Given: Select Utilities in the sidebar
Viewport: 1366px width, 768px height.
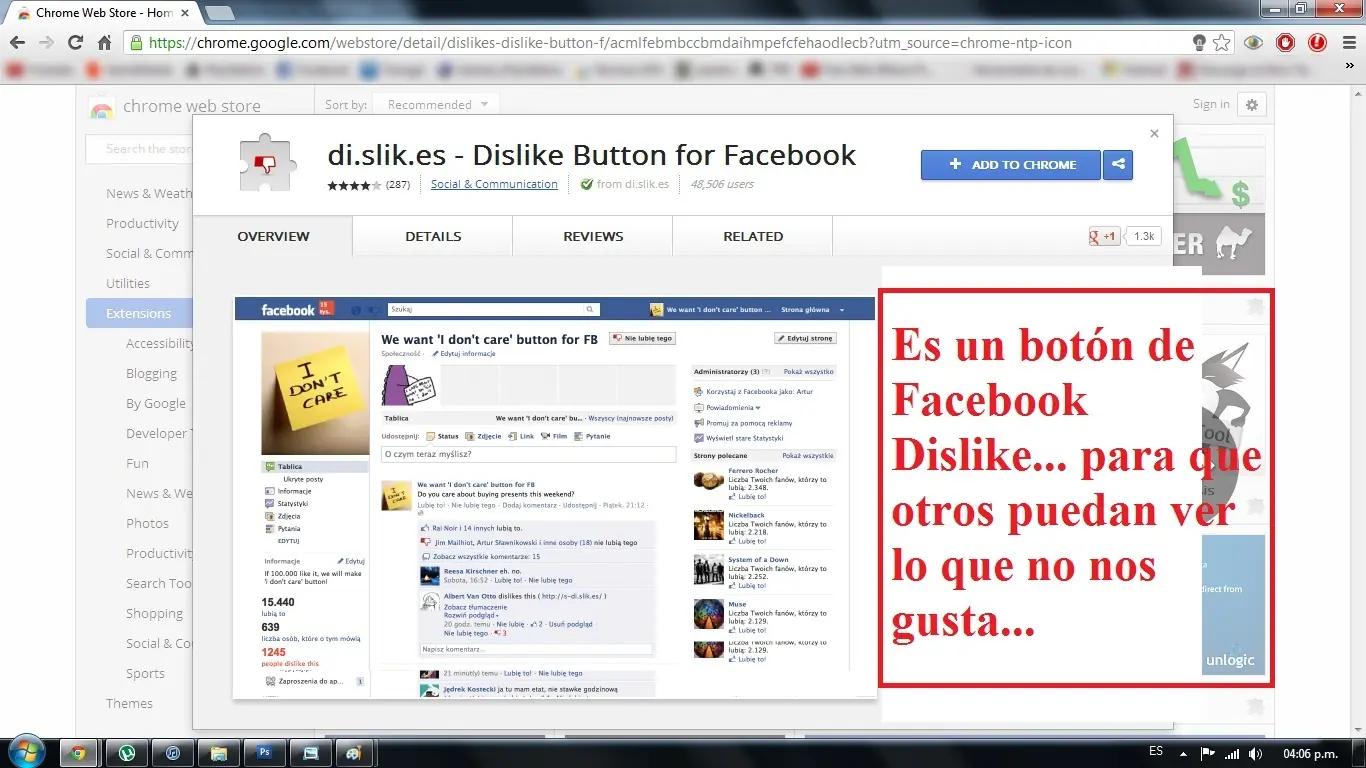Looking at the screenshot, I should click(128, 283).
